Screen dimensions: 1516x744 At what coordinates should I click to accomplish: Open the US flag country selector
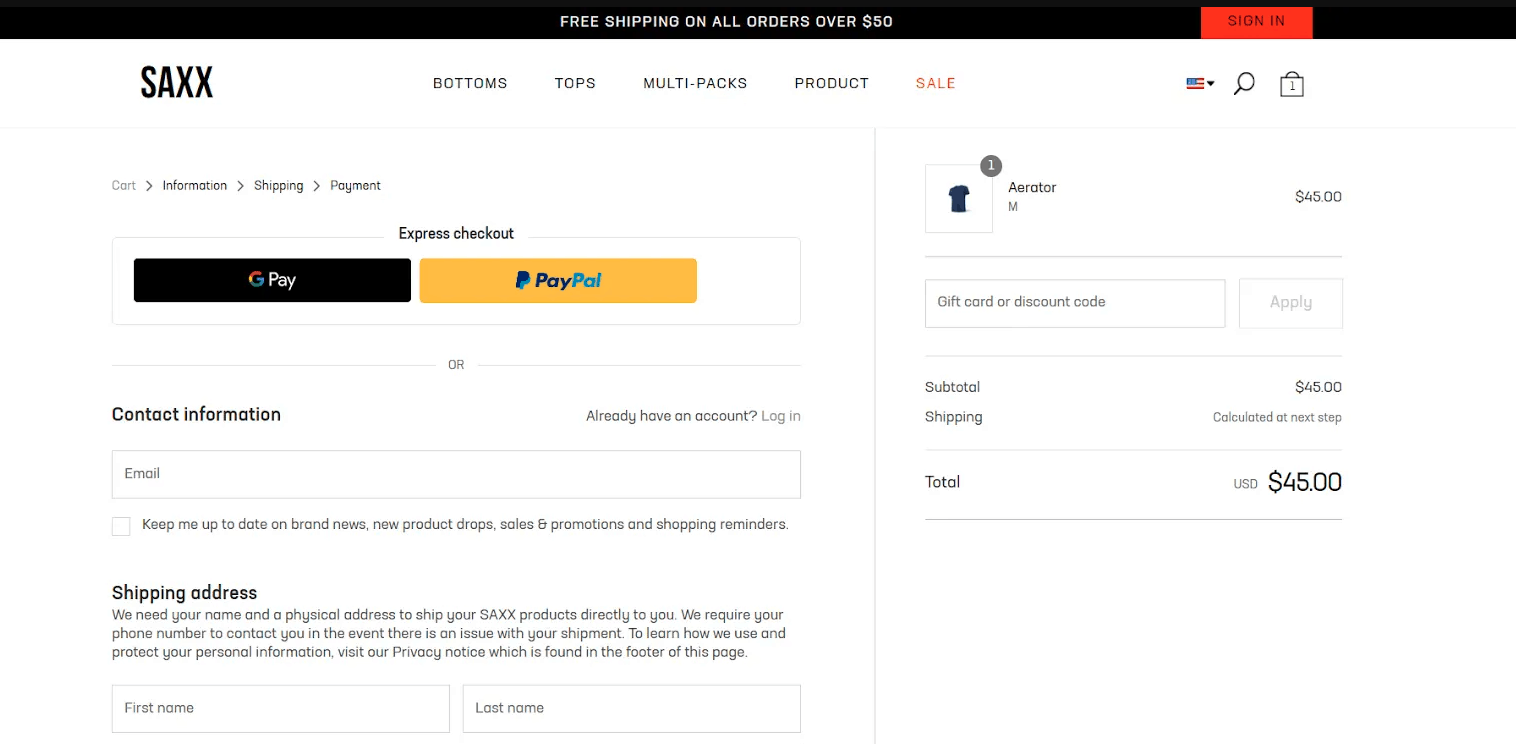point(1200,84)
